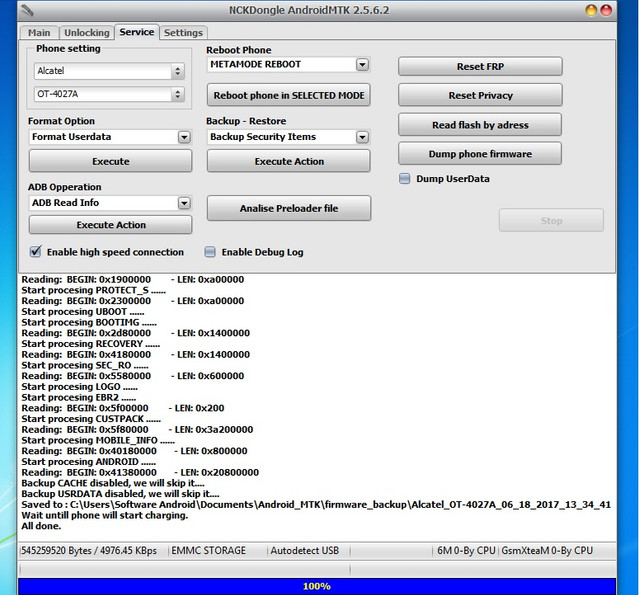640x595 pixels.
Task: Click 'Backup USRDATA disabled' log line
Action: (120, 493)
